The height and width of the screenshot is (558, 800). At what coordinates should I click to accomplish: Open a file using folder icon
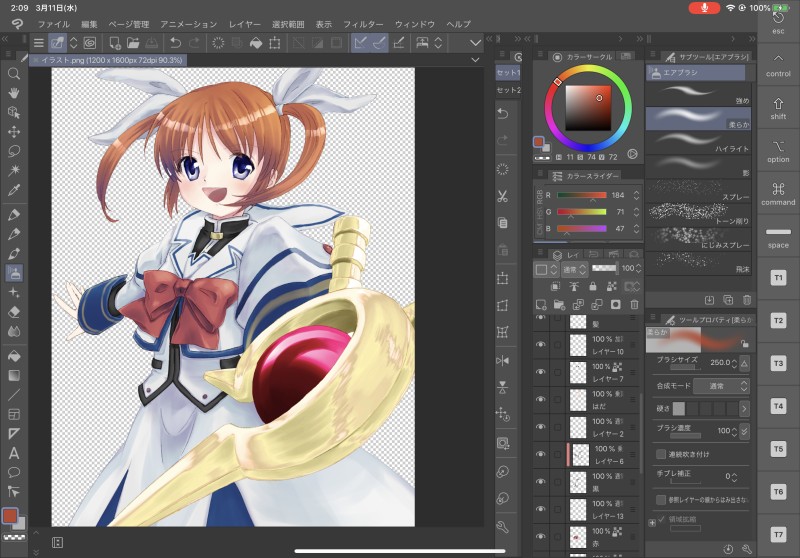tap(133, 43)
